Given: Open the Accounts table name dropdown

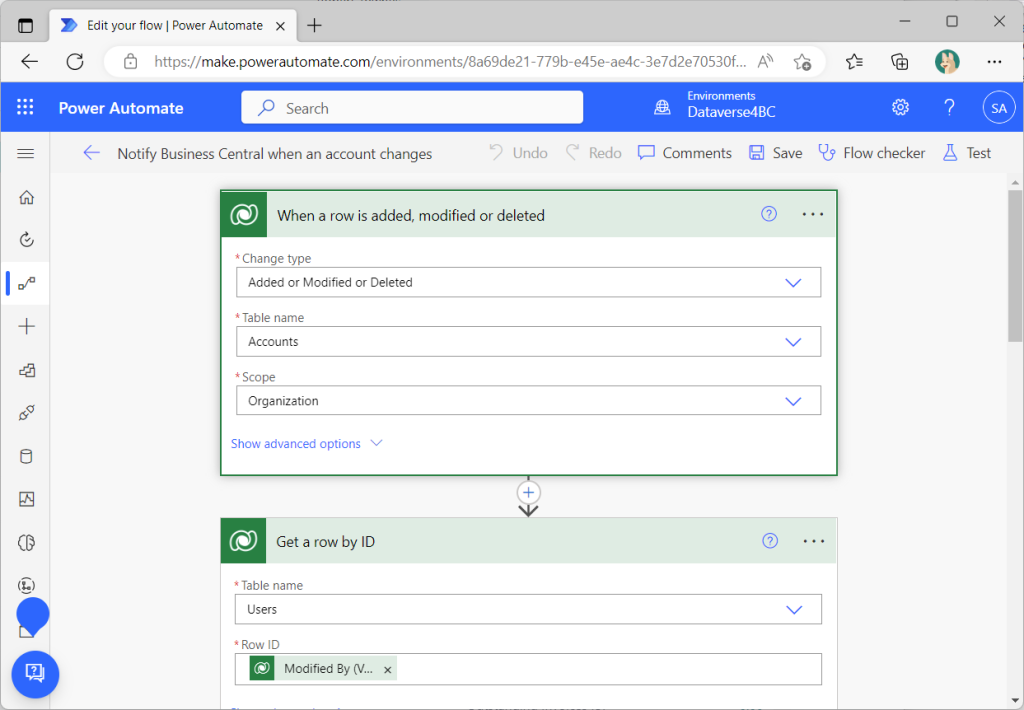Looking at the screenshot, I should coord(528,342).
